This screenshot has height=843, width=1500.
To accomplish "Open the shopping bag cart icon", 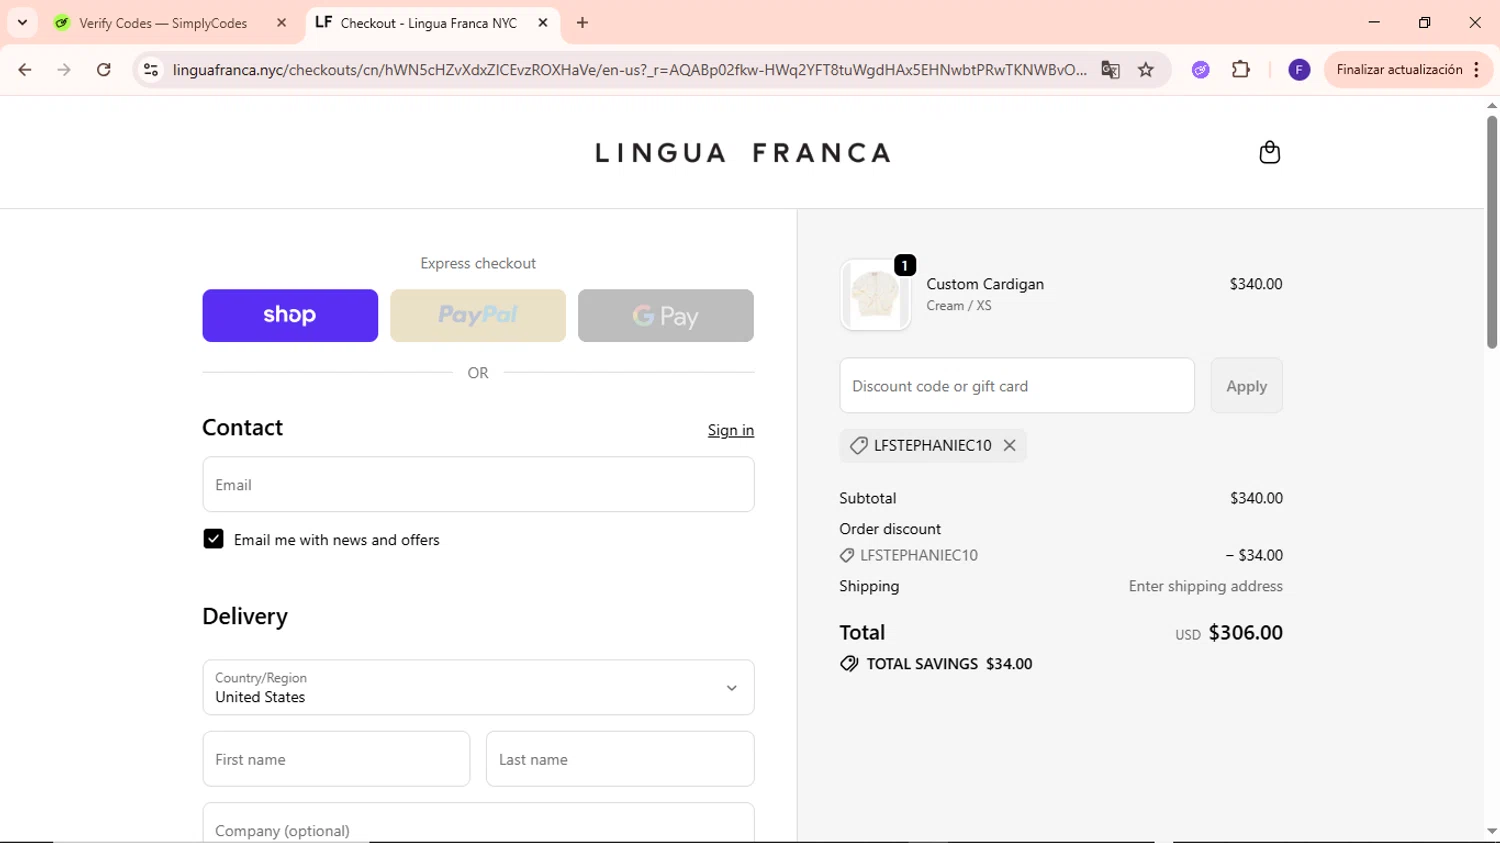I will 1269,152.
